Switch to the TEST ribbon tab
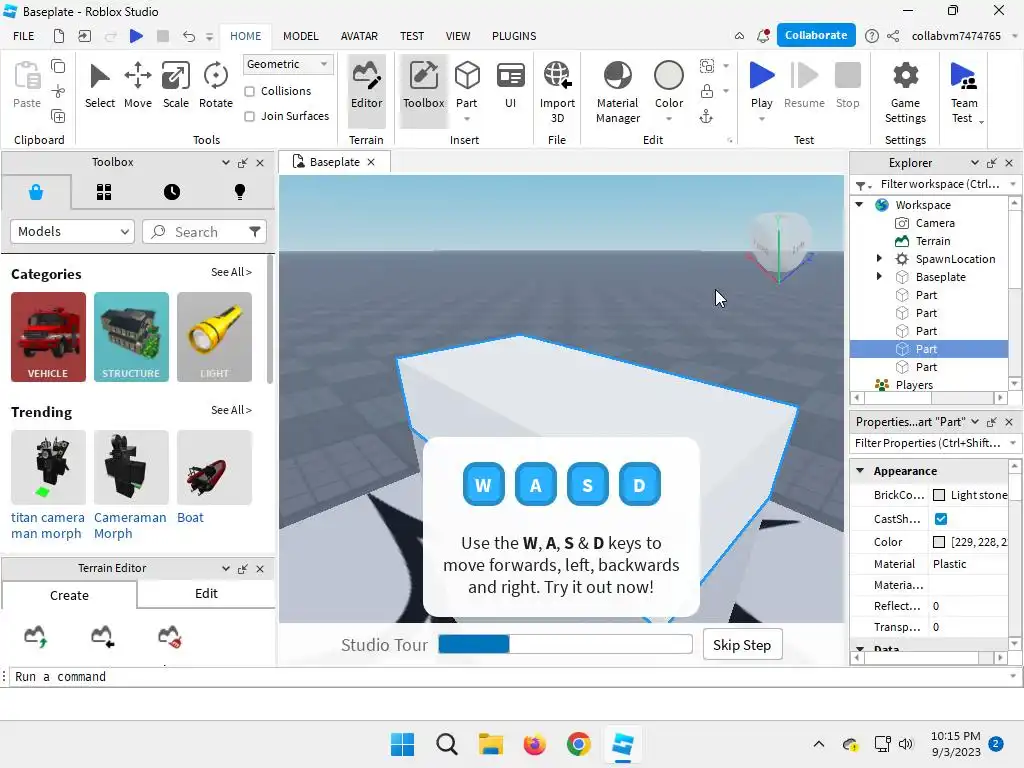The height and width of the screenshot is (768, 1024). pyautogui.click(x=411, y=36)
